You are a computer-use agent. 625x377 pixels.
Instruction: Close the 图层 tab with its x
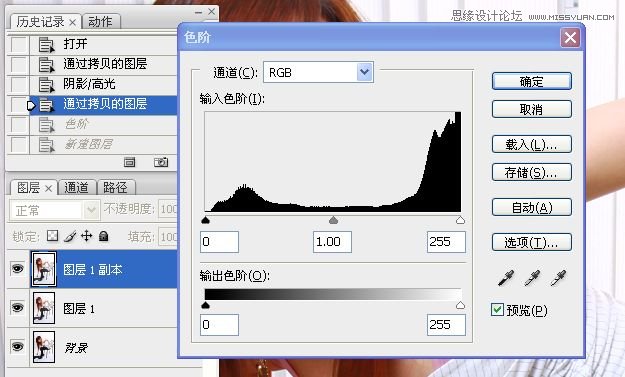click(48, 188)
